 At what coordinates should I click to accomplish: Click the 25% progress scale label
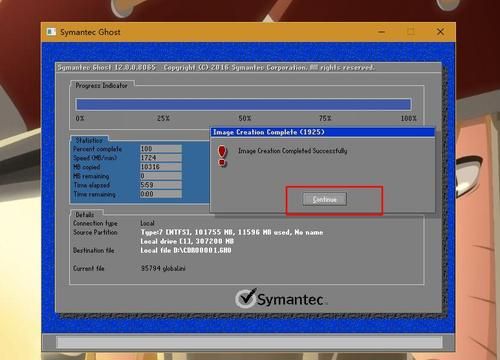(163, 118)
